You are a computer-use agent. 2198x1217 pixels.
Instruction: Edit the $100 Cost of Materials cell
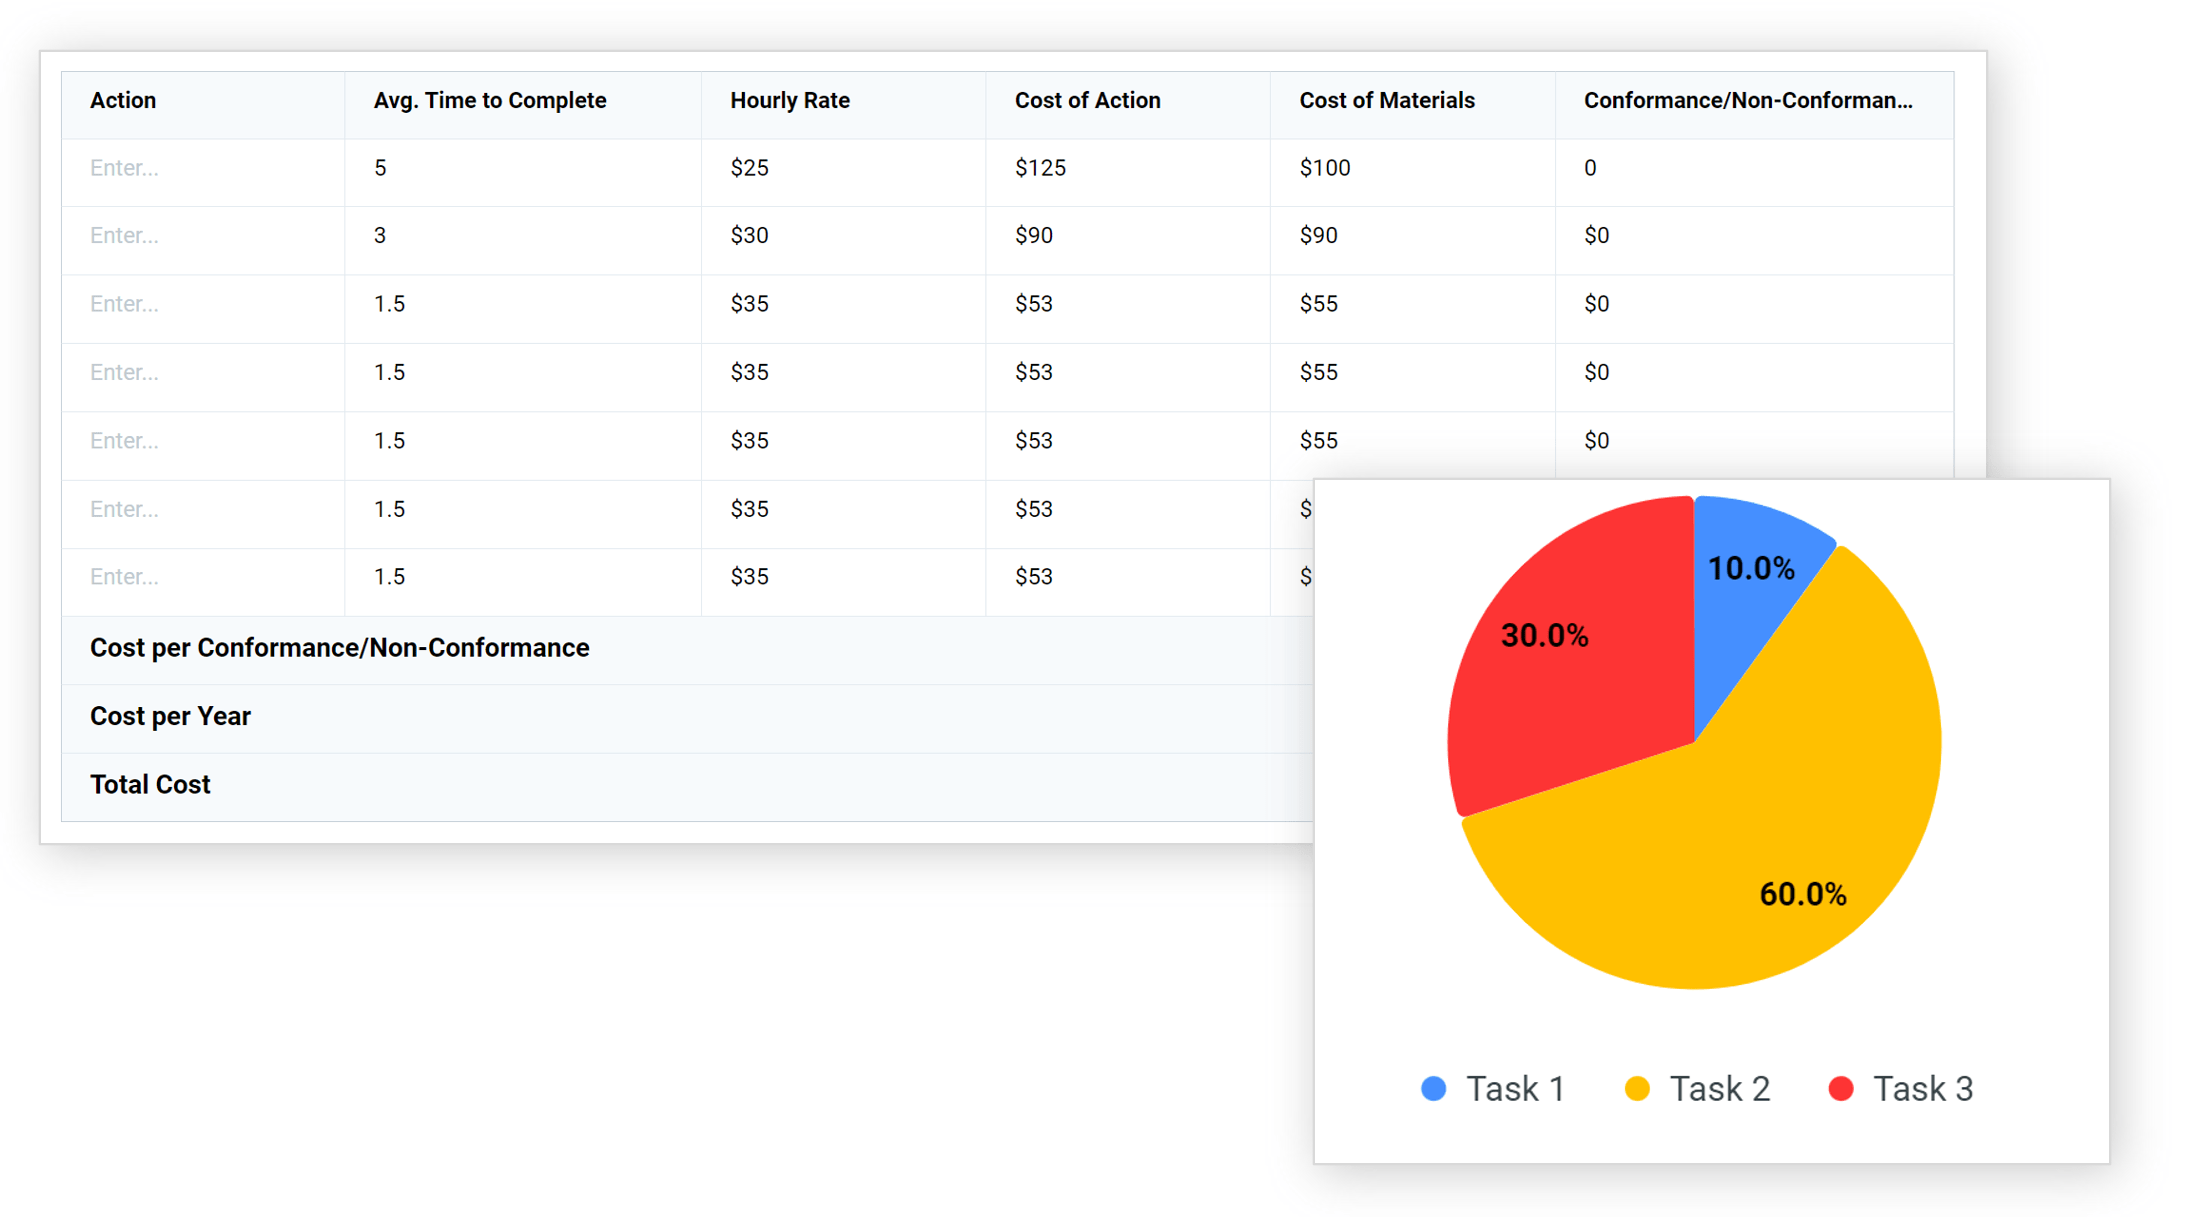(x=1324, y=168)
